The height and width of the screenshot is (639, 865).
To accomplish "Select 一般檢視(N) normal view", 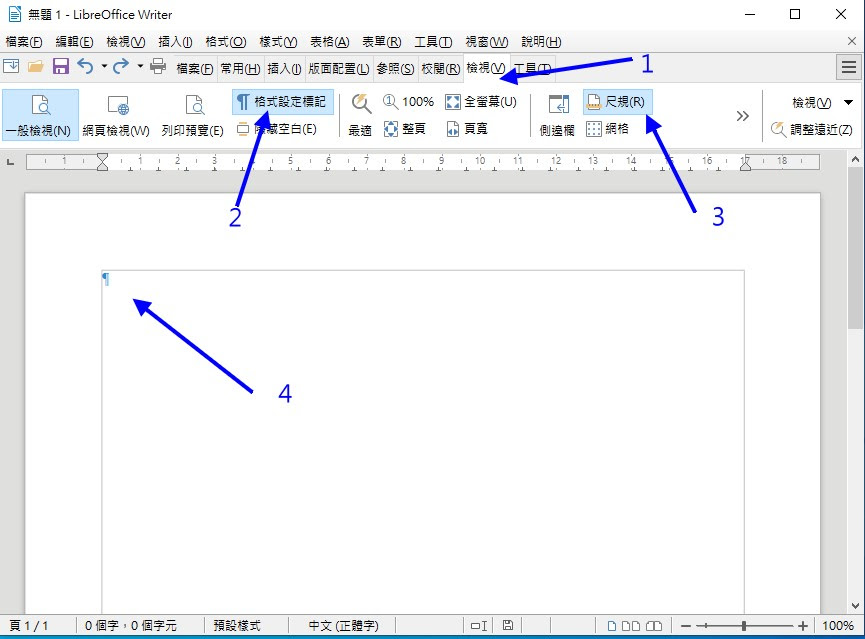I will (x=40, y=115).
